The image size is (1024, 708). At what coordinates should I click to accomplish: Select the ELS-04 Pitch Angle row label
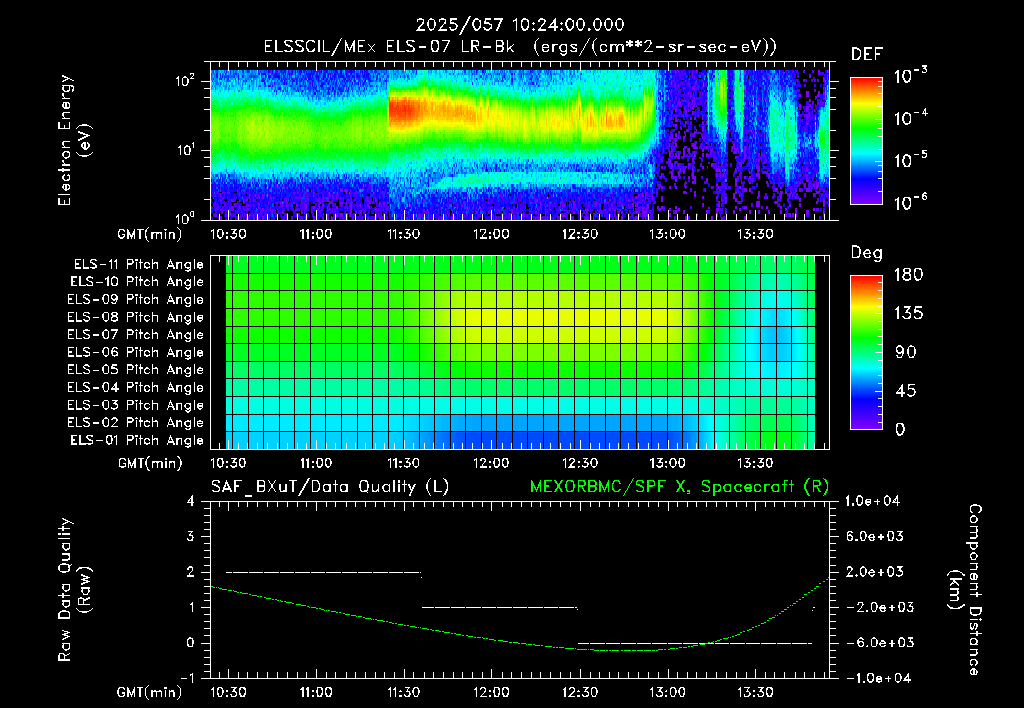click(135, 387)
